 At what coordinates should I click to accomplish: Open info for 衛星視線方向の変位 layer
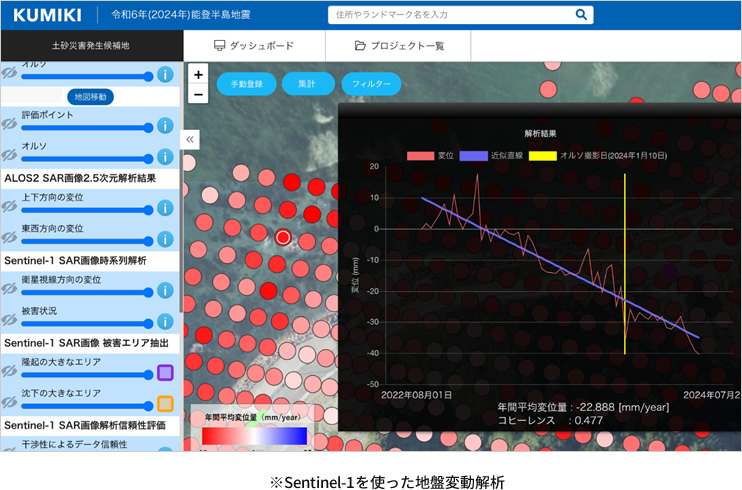(165, 290)
